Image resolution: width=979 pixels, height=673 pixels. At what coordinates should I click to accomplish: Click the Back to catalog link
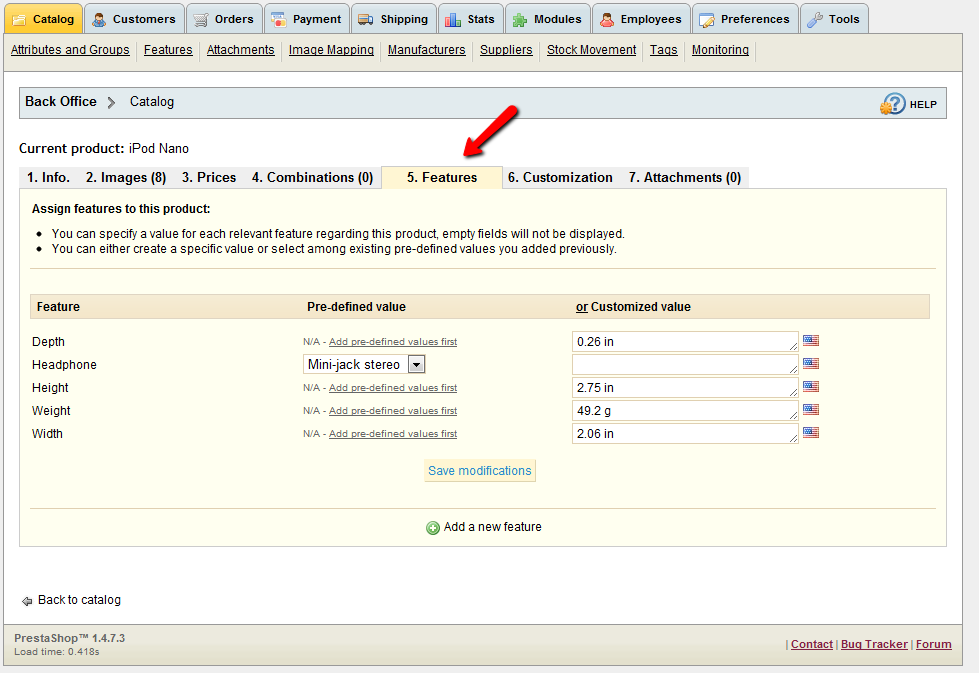[79, 600]
